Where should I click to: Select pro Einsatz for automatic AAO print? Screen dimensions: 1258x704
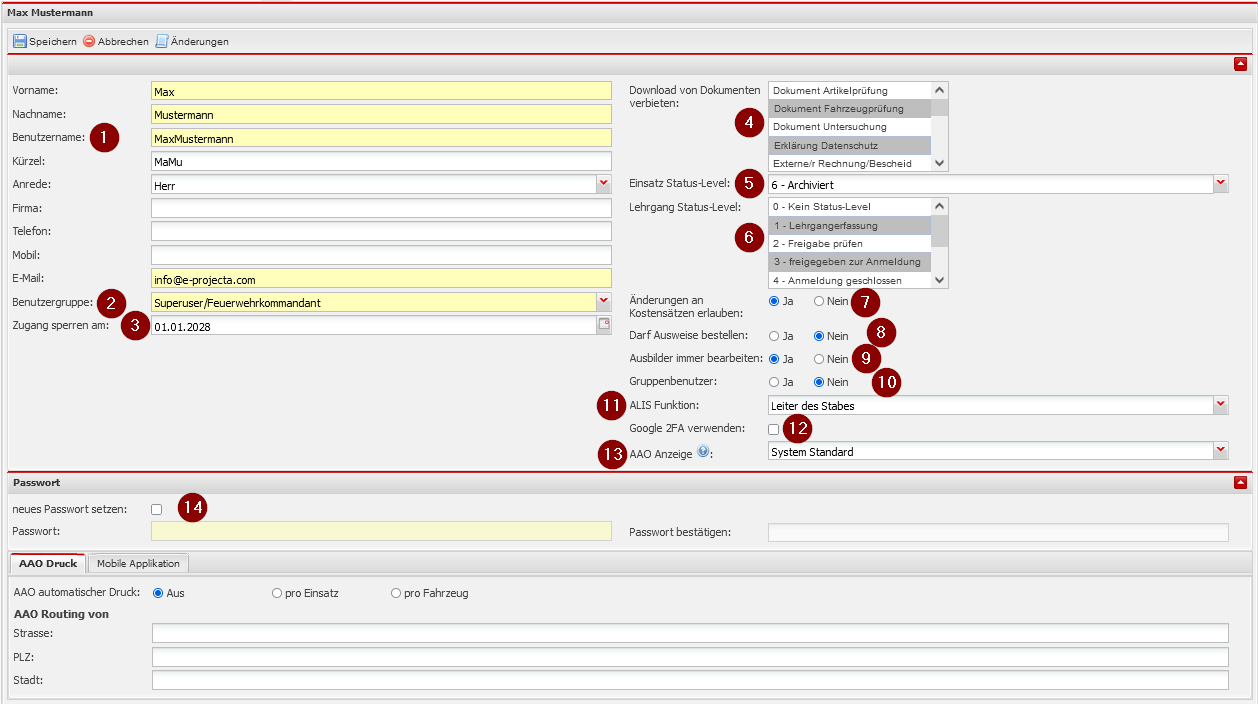pyautogui.click(x=277, y=593)
